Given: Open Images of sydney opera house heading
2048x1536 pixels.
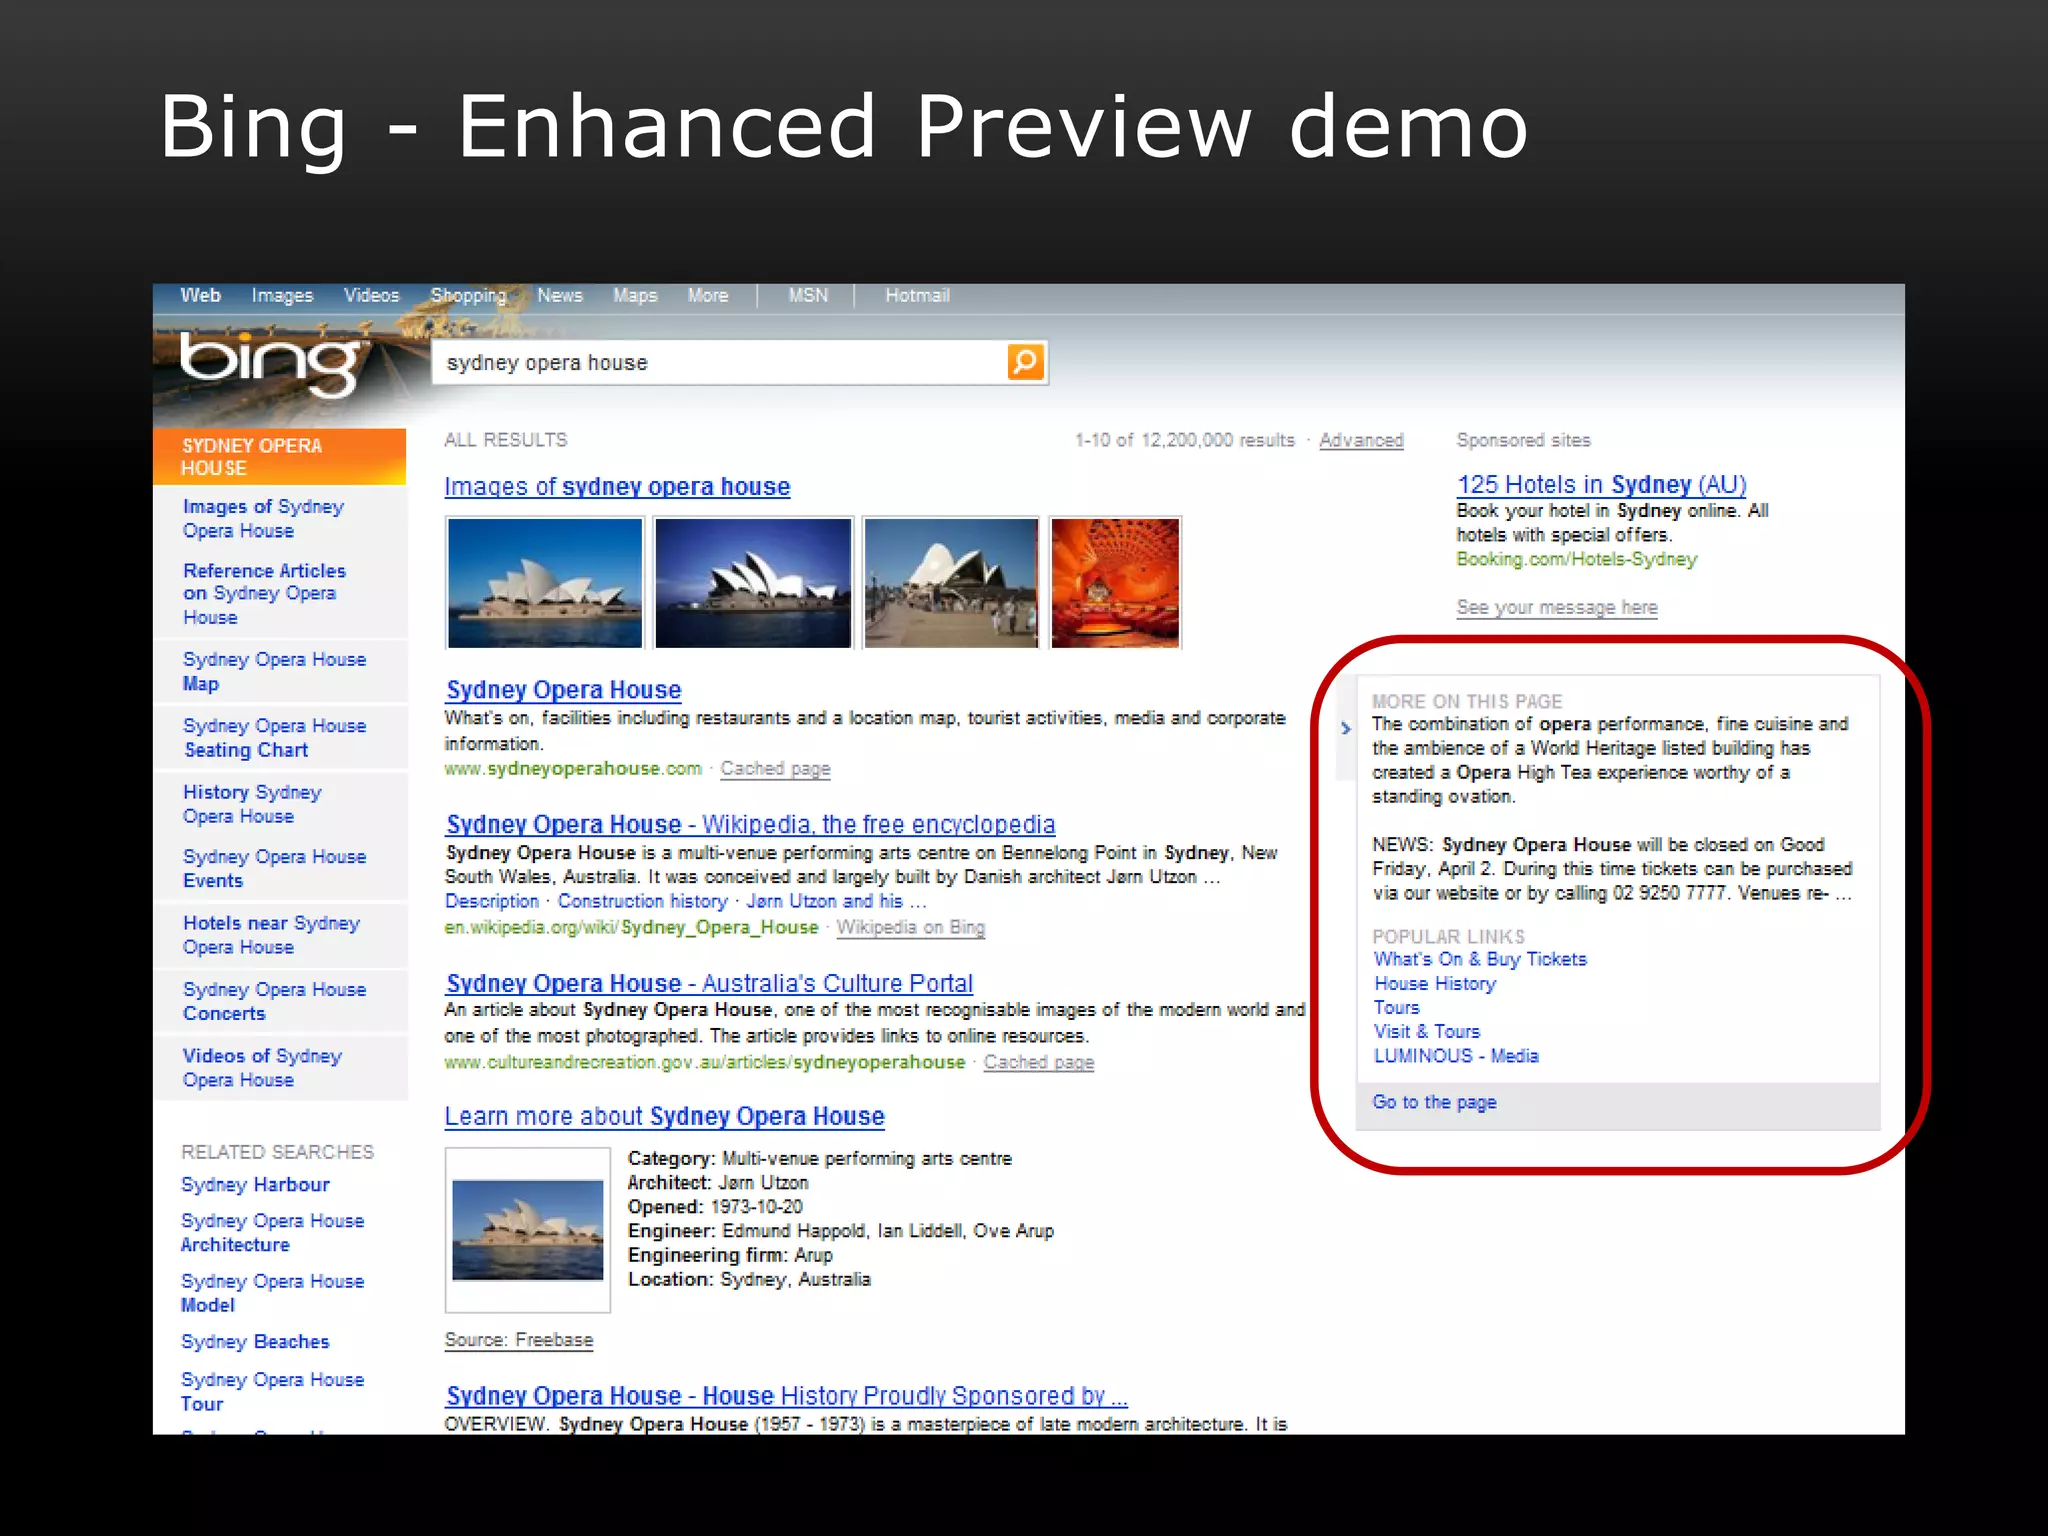Looking at the screenshot, I should point(617,487).
